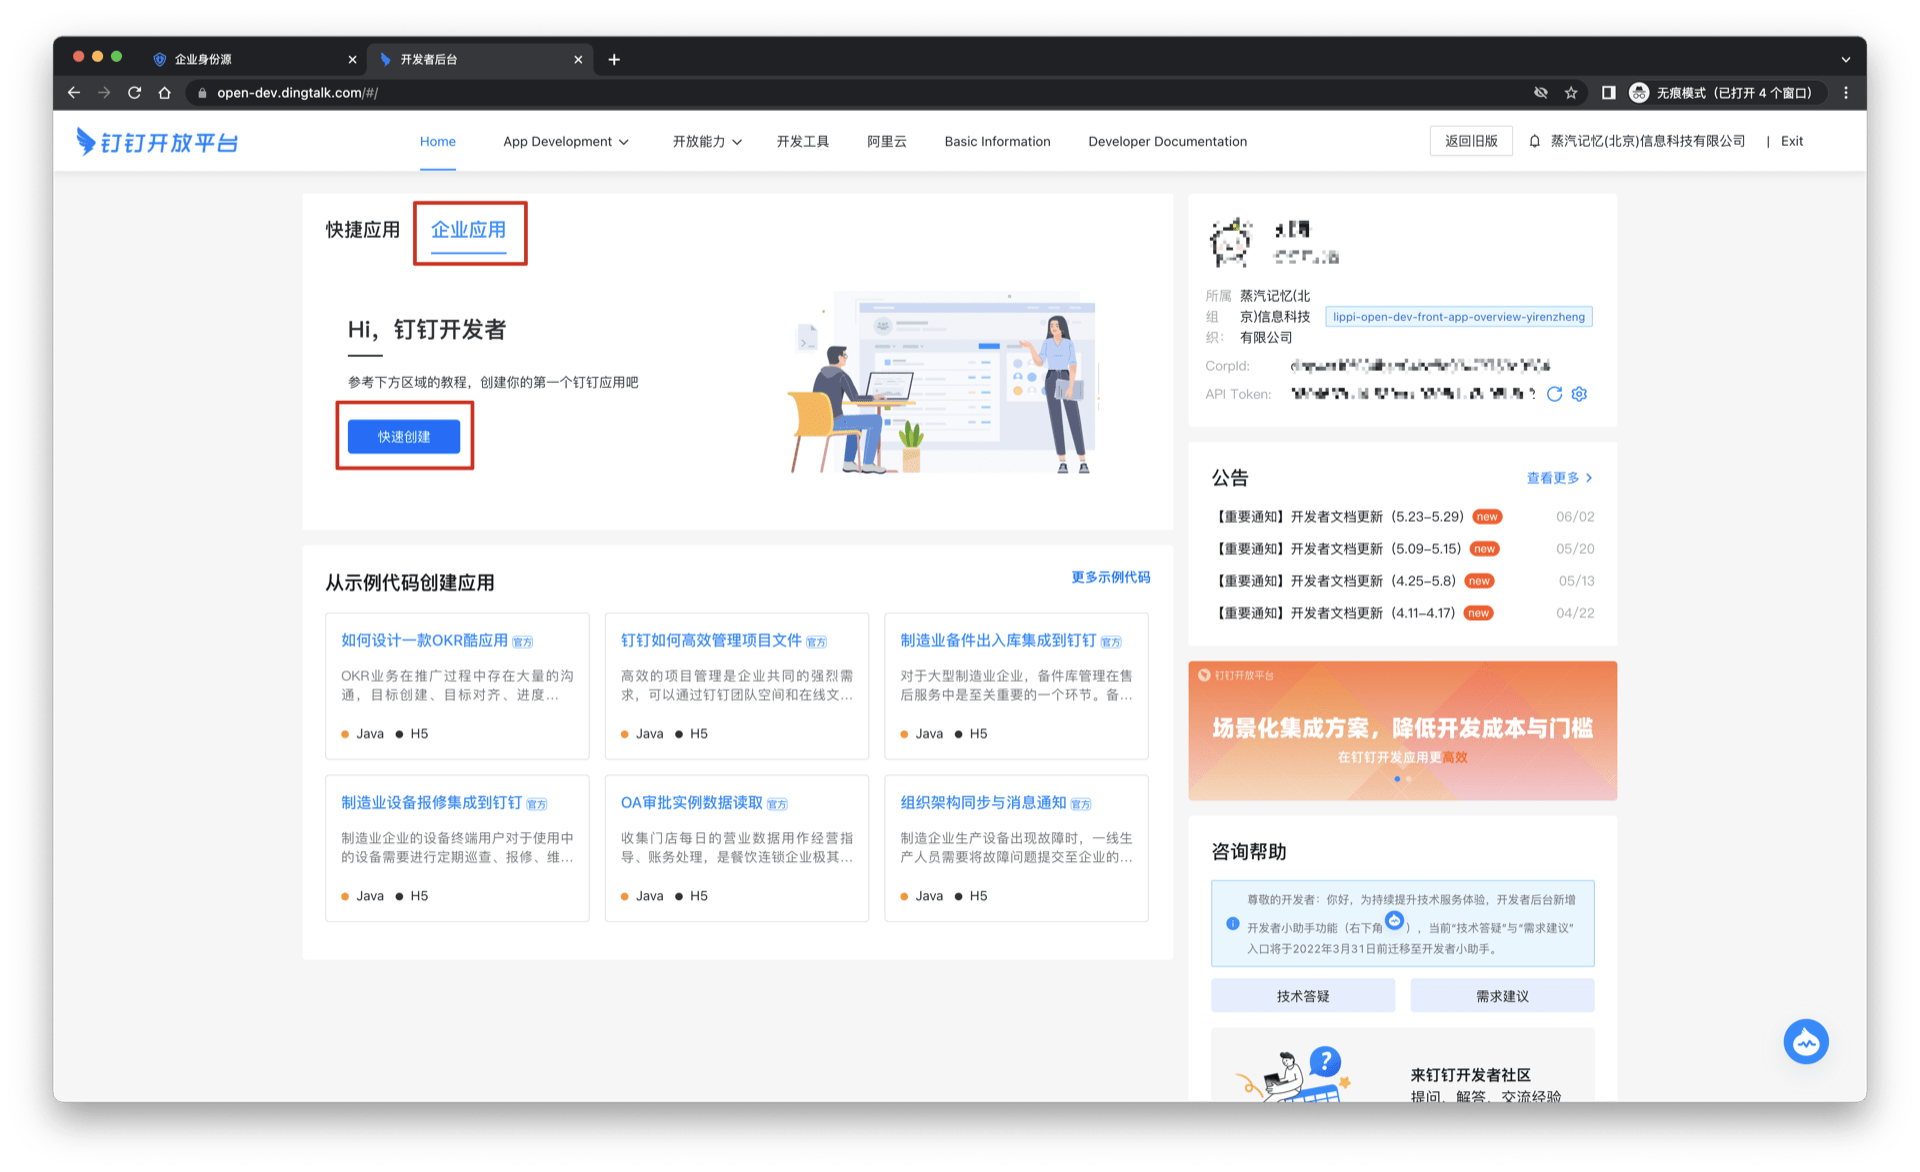Click the notification bell icon
1920x1172 pixels.
(1534, 141)
